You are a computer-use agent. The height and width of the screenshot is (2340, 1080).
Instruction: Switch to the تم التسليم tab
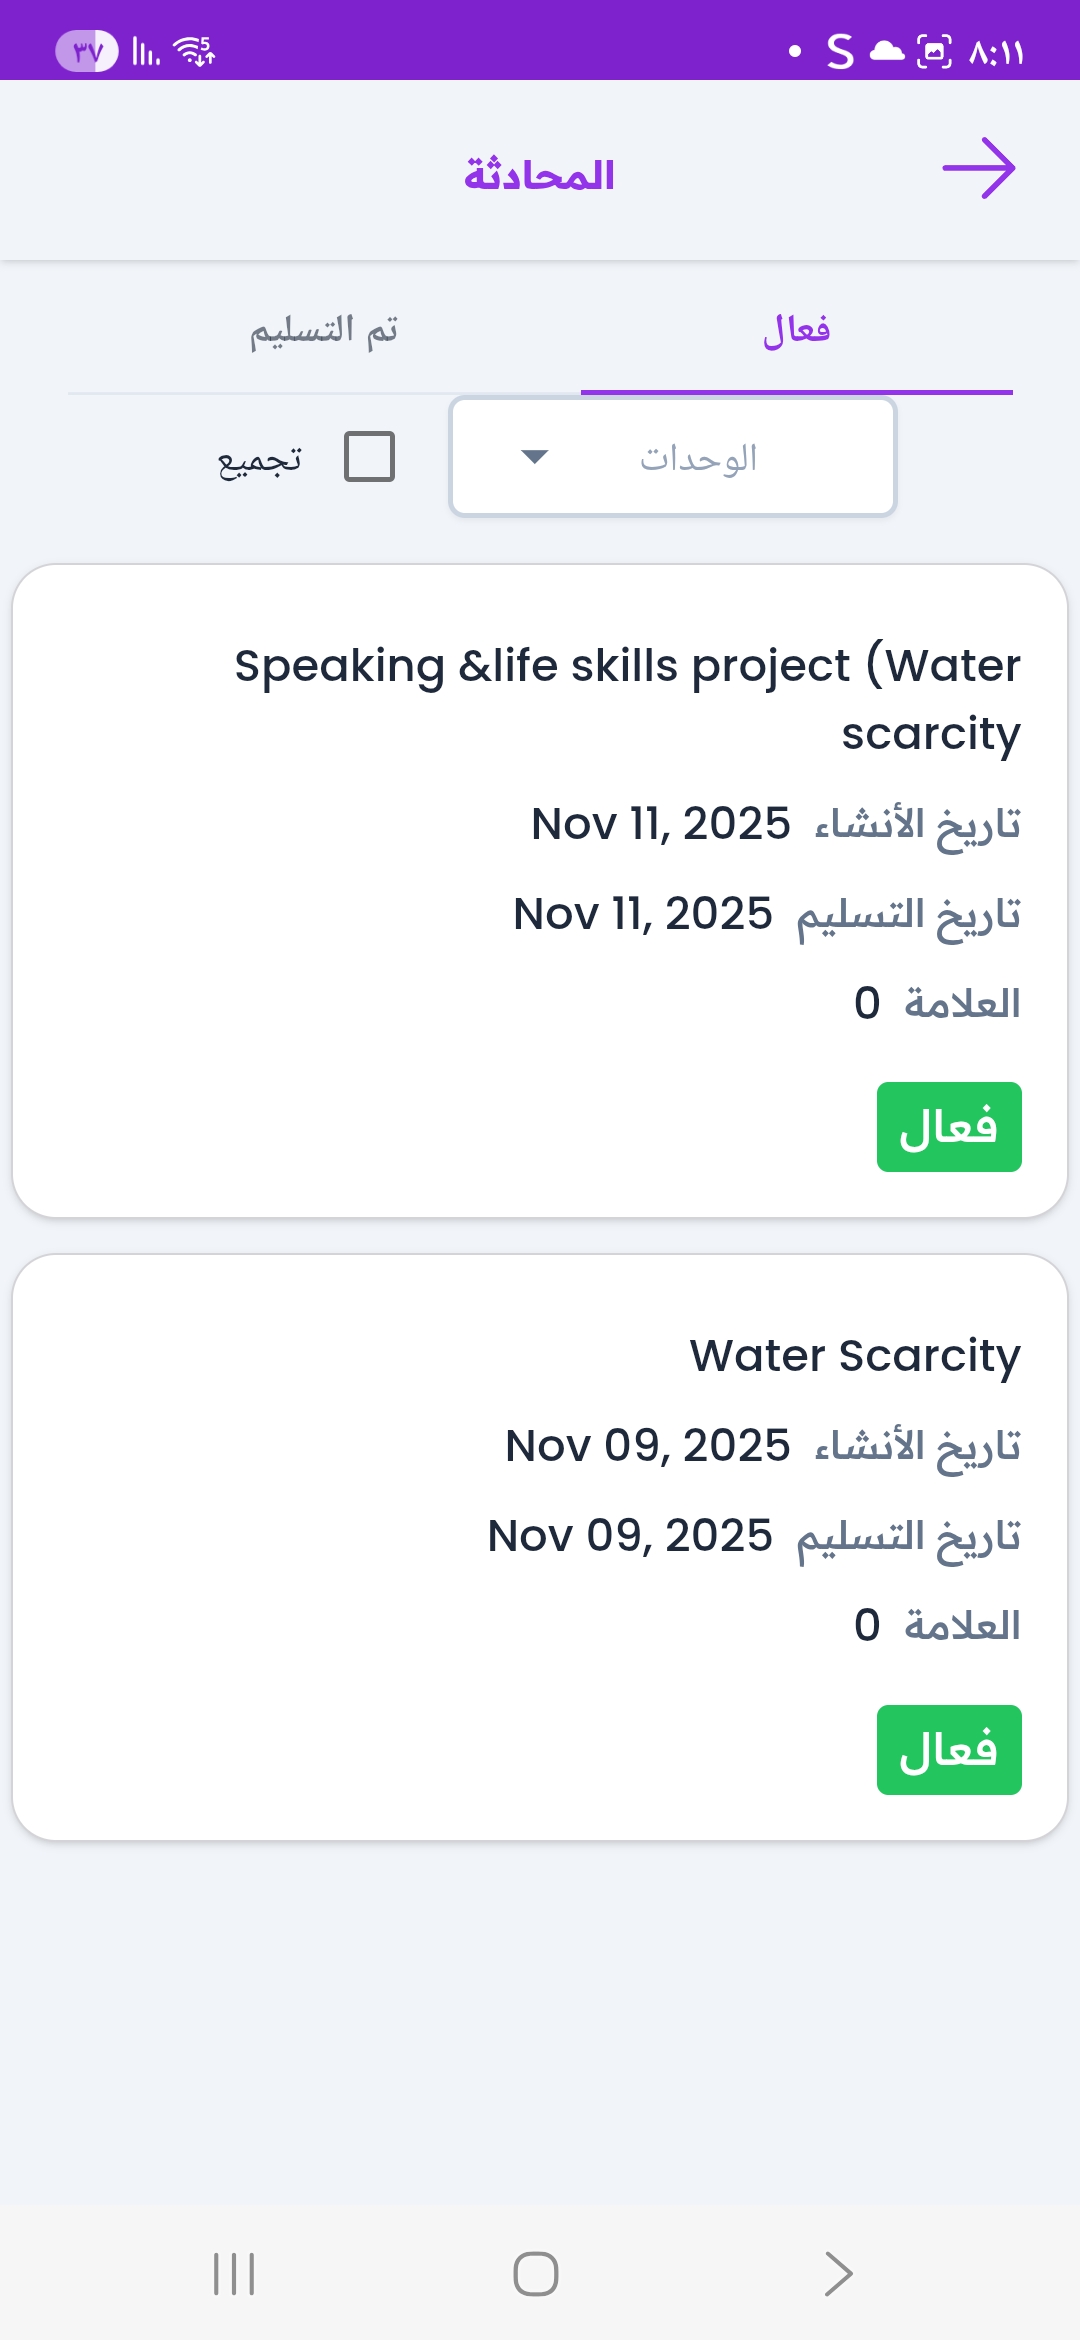[324, 330]
